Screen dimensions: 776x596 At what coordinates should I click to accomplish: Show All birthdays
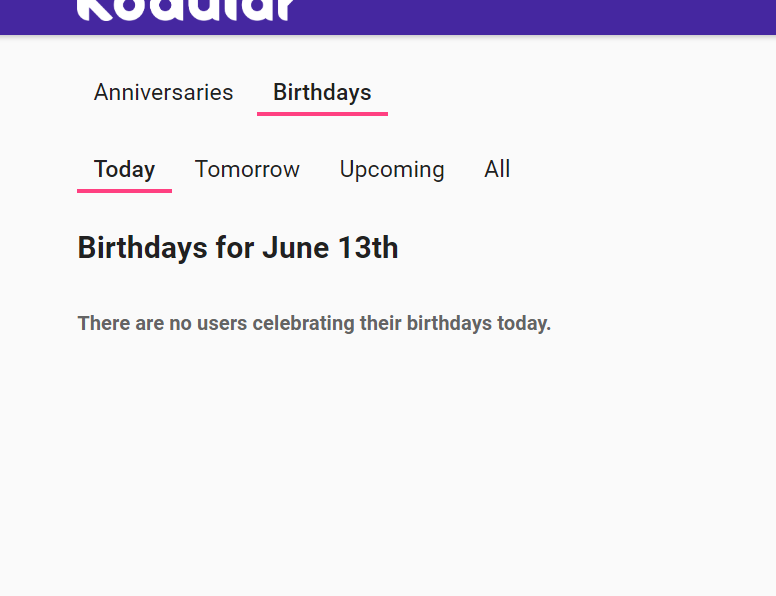497,169
